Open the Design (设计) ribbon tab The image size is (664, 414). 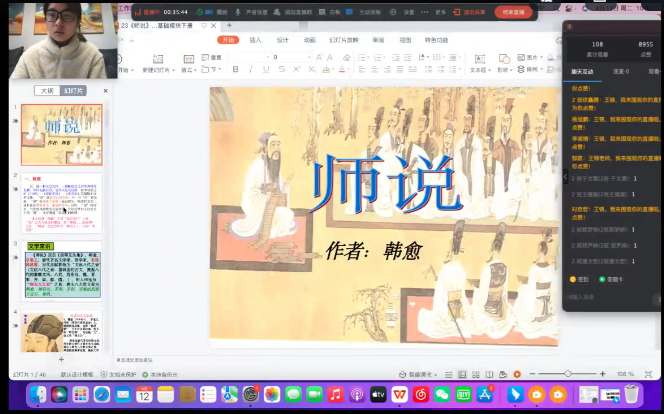[x=282, y=40]
